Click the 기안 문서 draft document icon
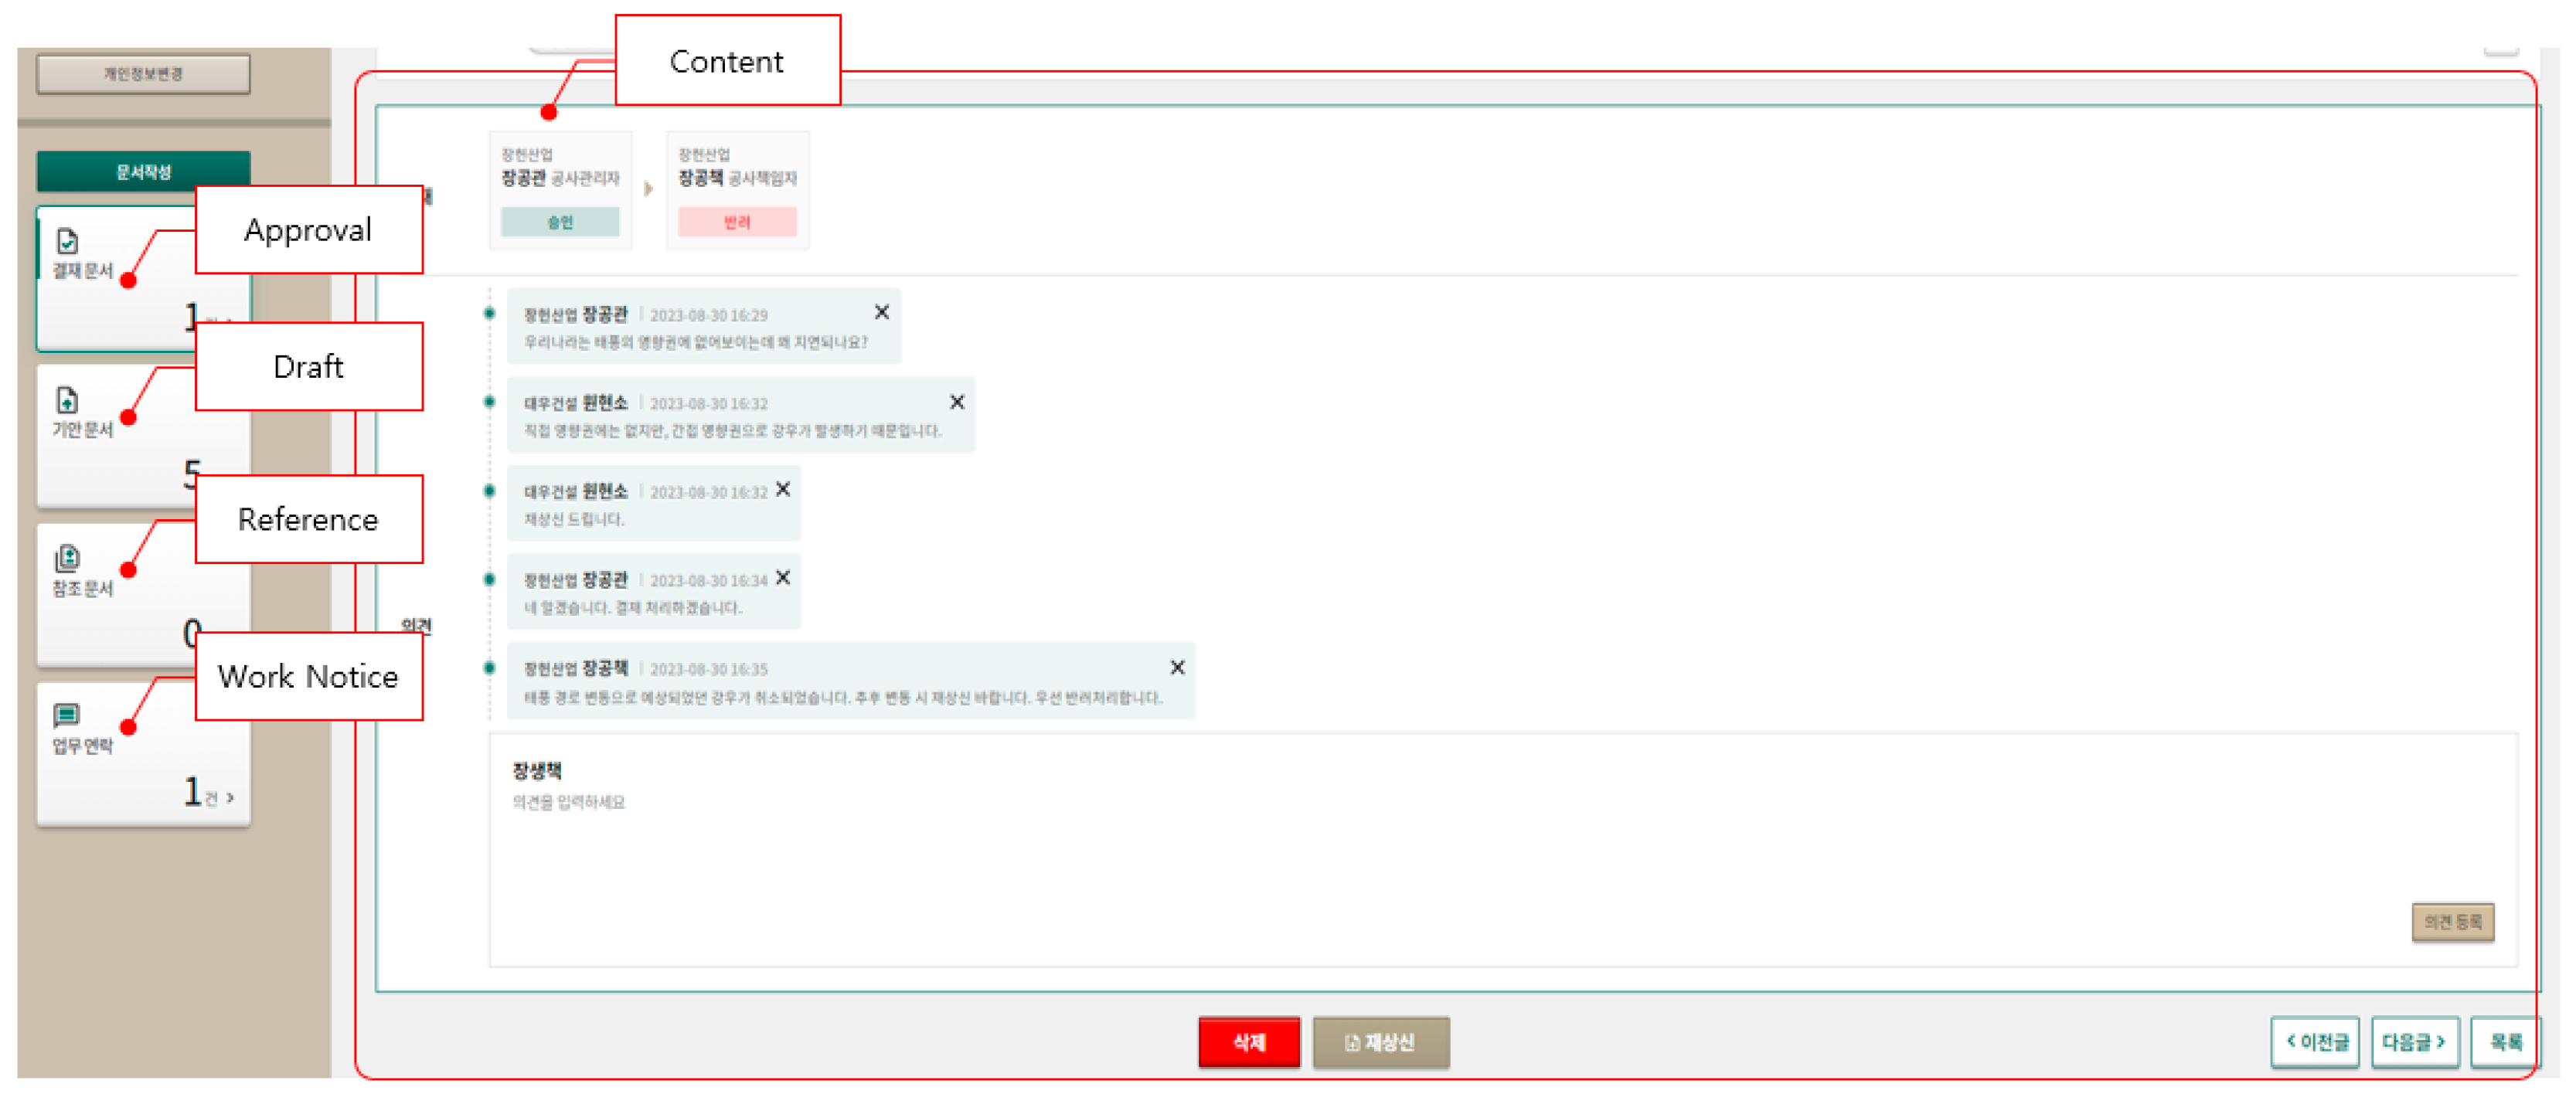 click(67, 400)
